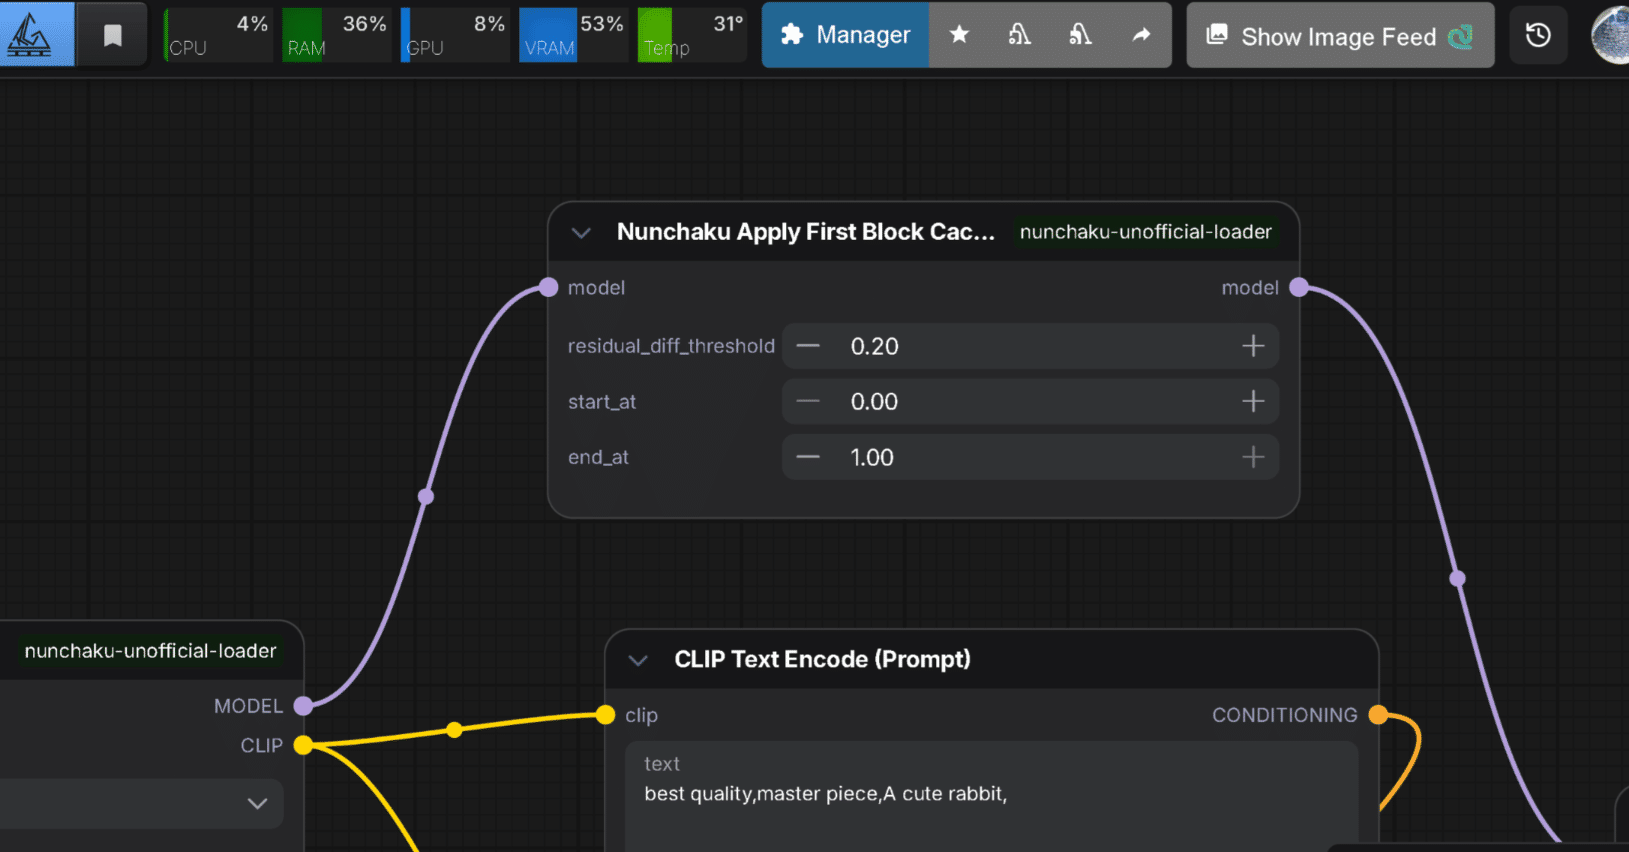
Task: Increase start_at value with plus button
Action: click(x=1253, y=402)
